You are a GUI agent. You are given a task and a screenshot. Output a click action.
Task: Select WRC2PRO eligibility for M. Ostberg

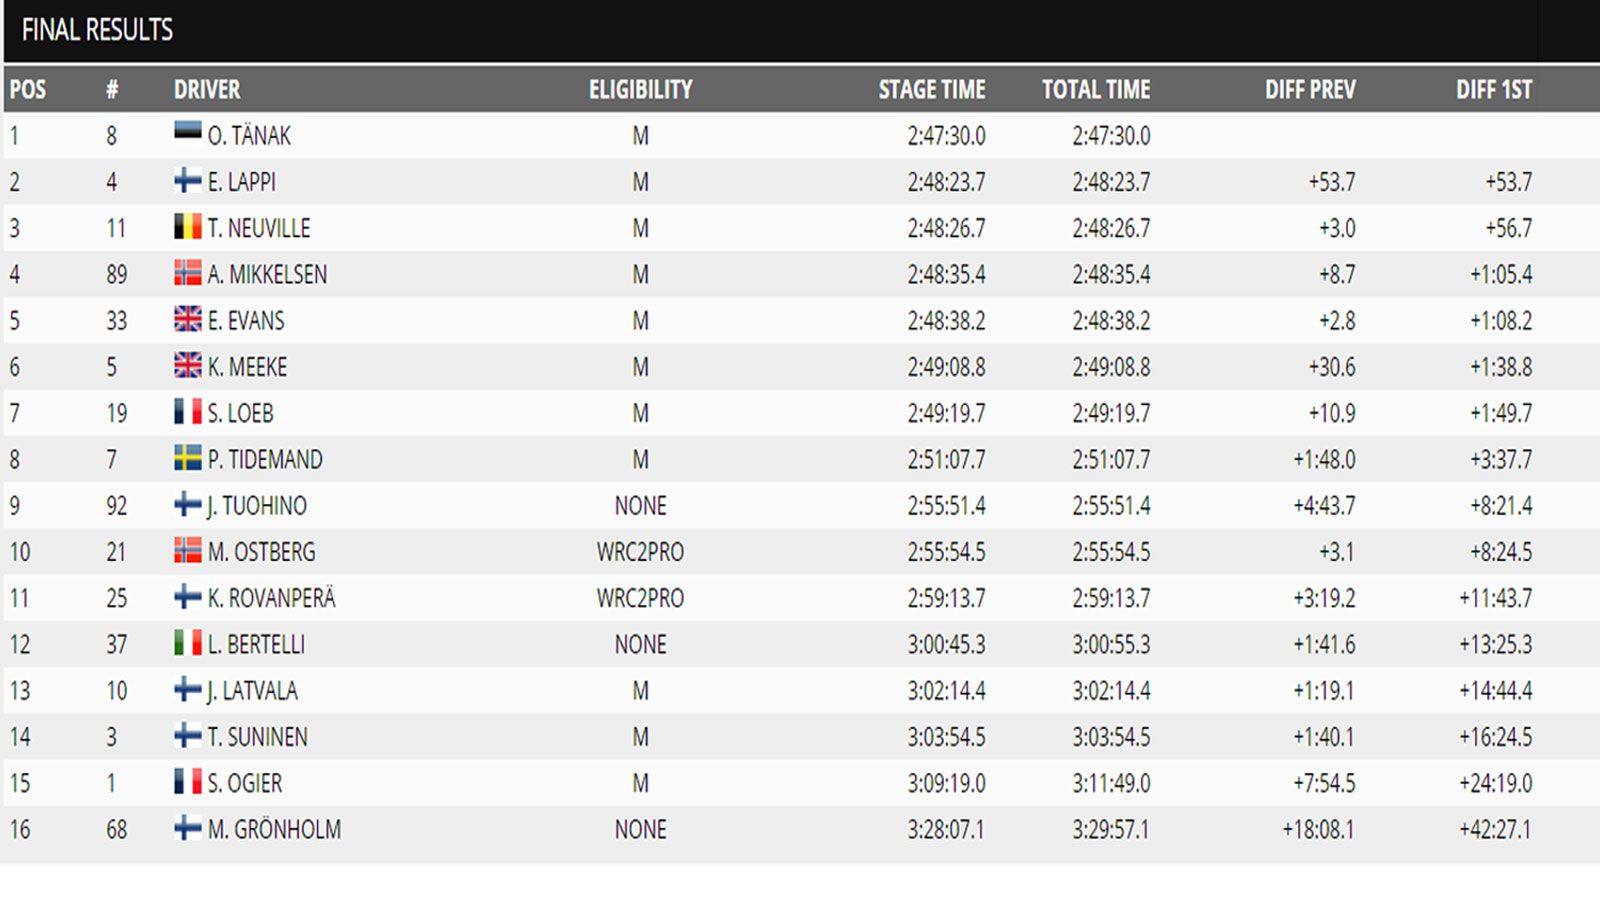(640, 552)
